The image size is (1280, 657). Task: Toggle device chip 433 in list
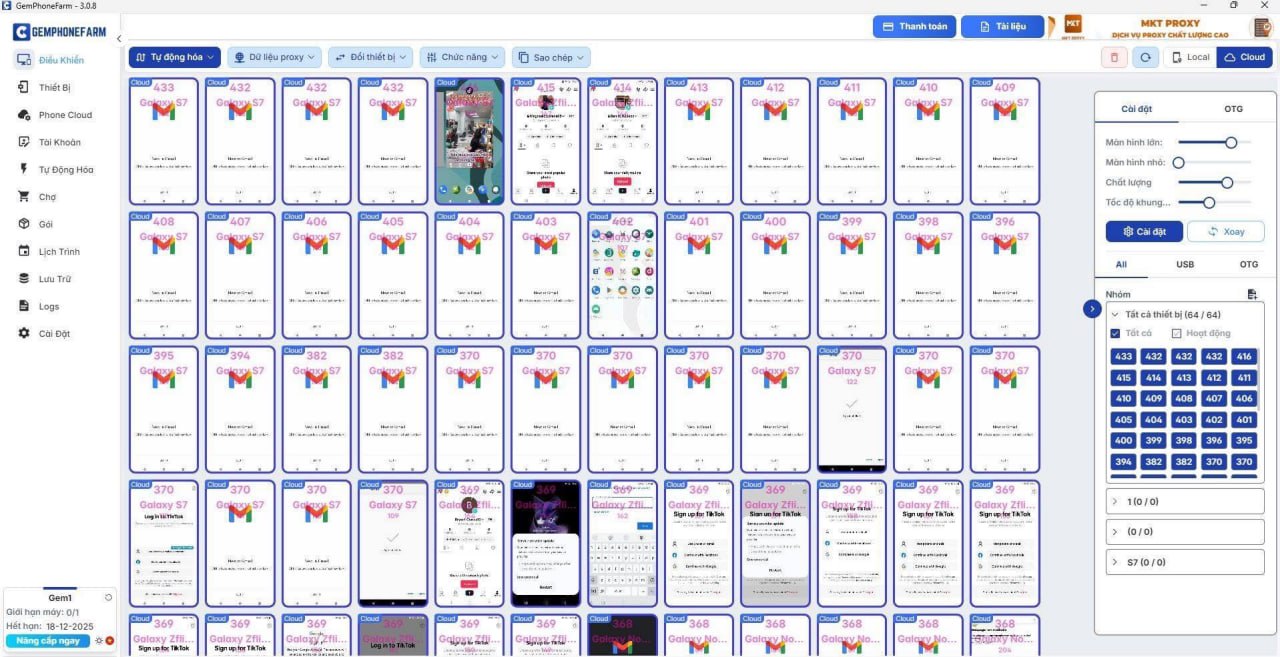(1123, 357)
